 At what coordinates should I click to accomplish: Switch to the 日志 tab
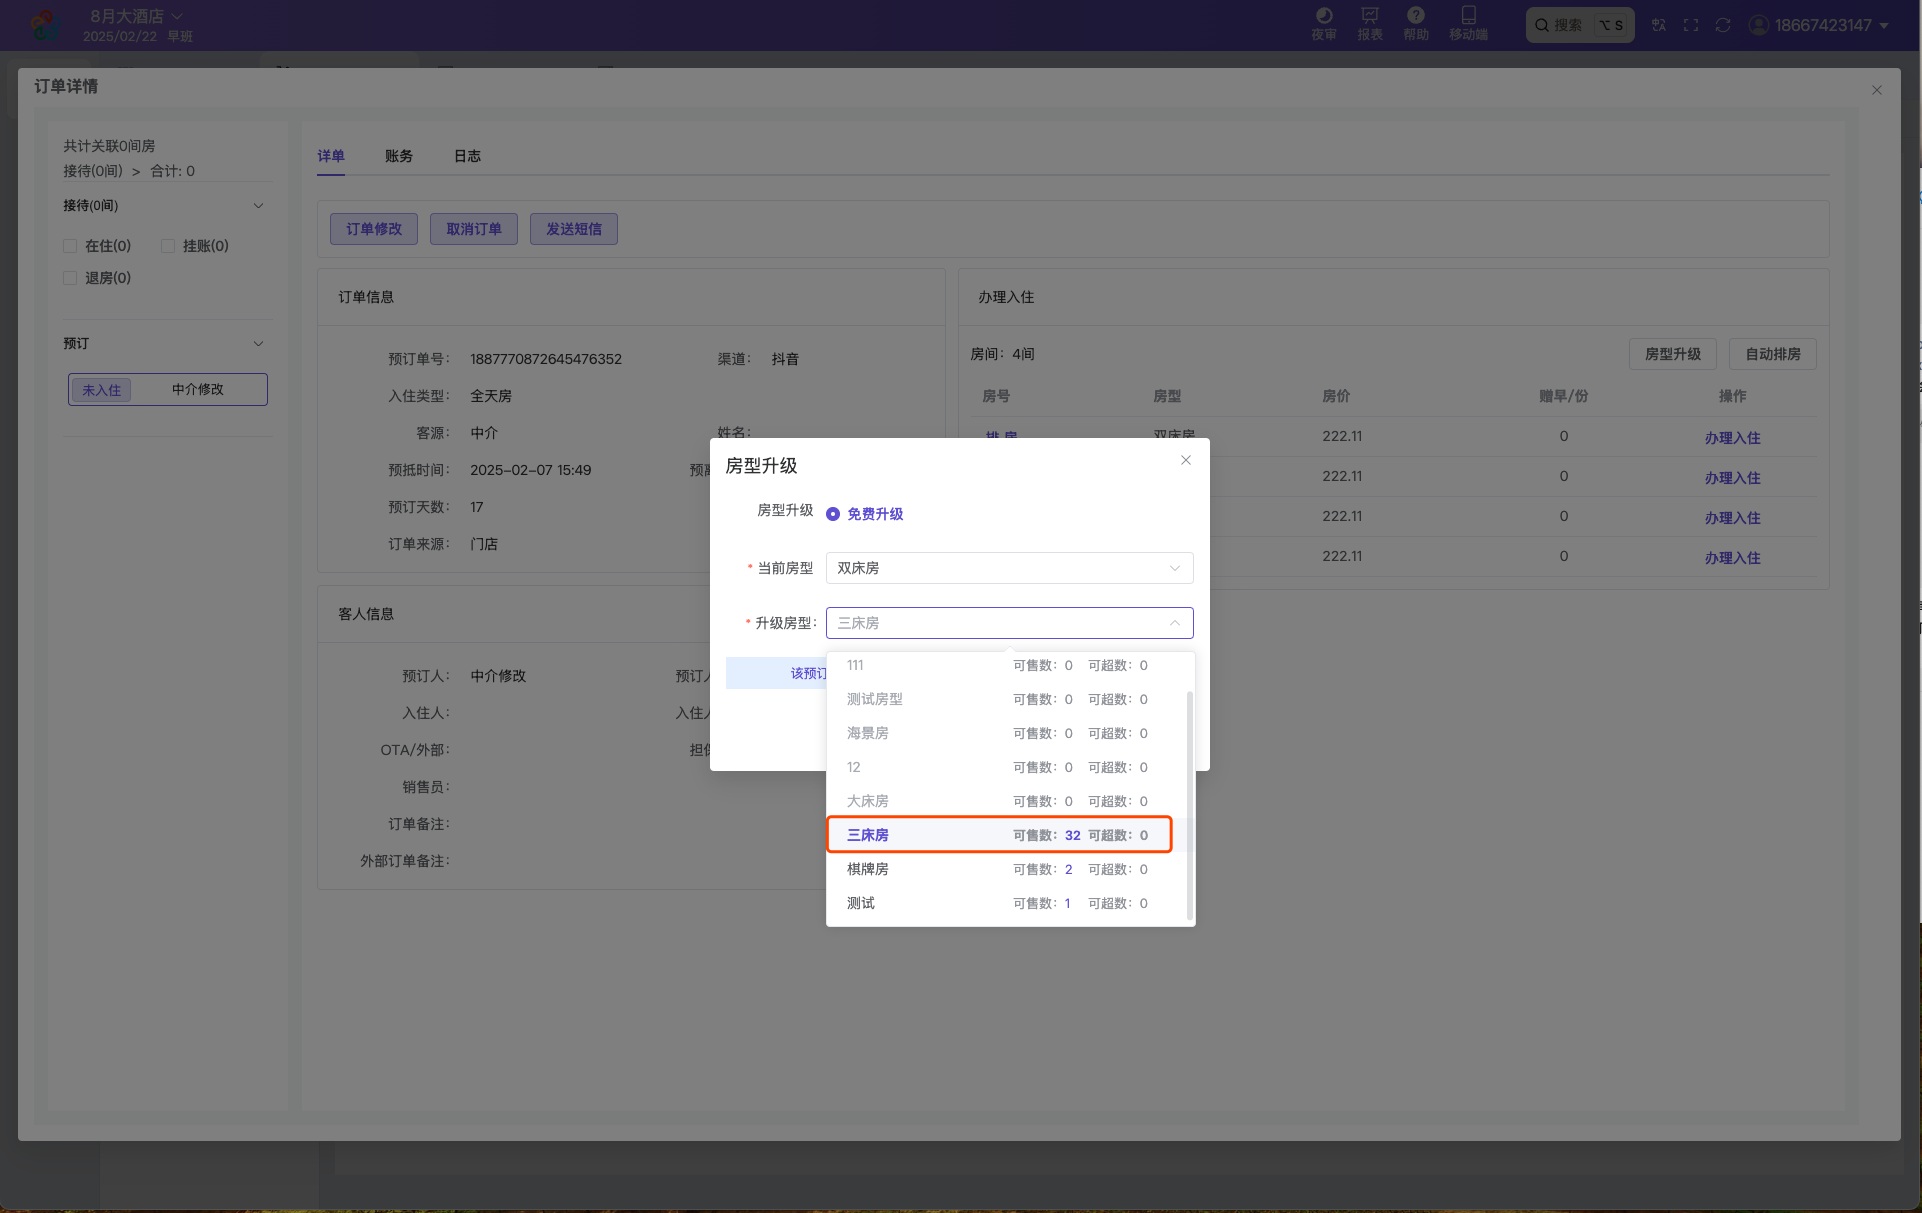(x=467, y=156)
